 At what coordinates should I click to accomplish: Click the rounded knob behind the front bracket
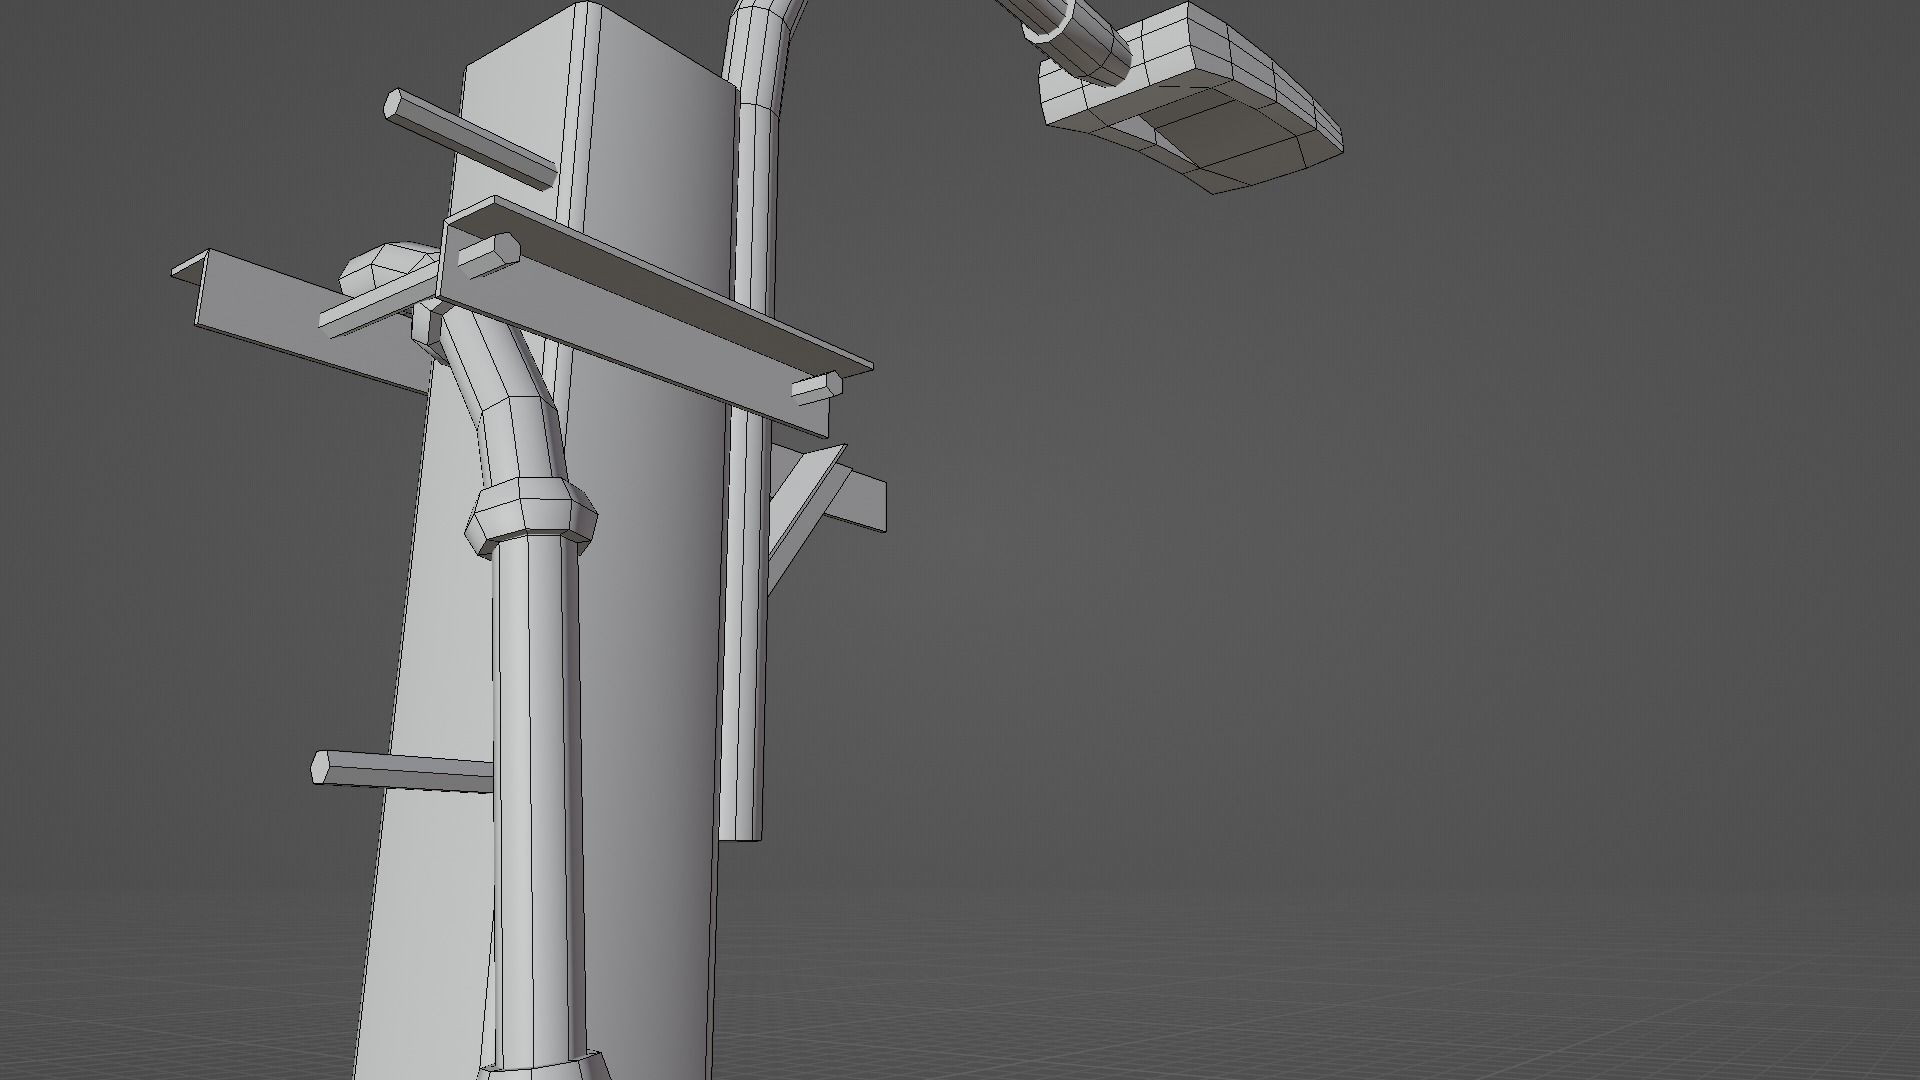coord(385,268)
